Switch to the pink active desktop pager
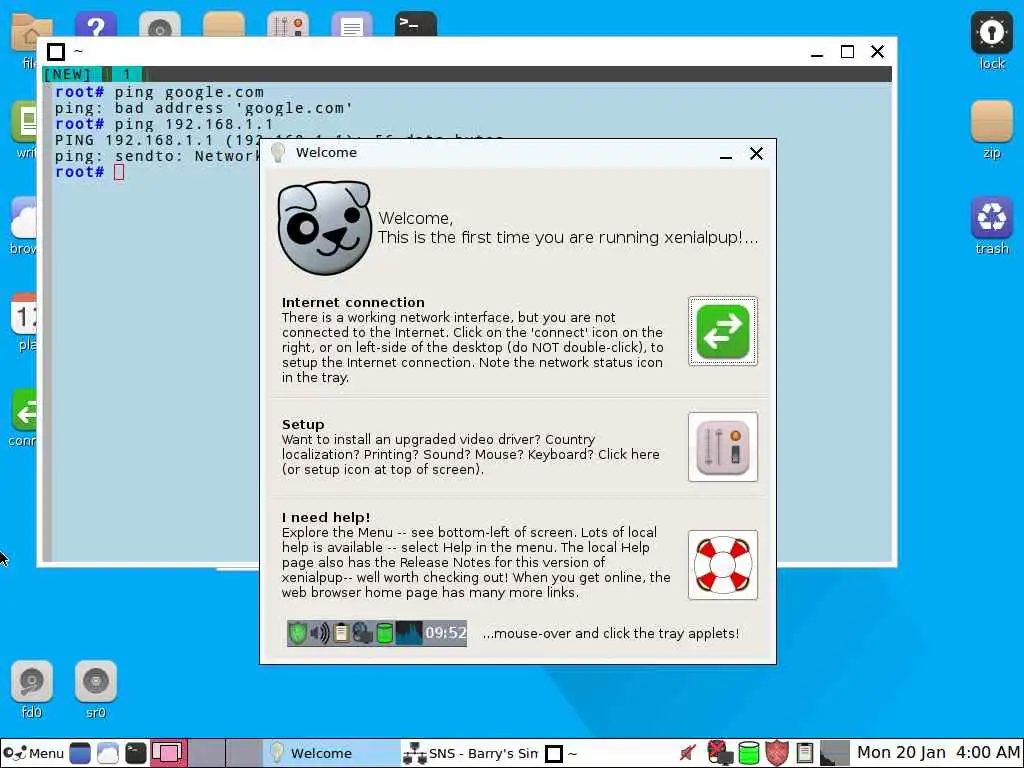 168,753
